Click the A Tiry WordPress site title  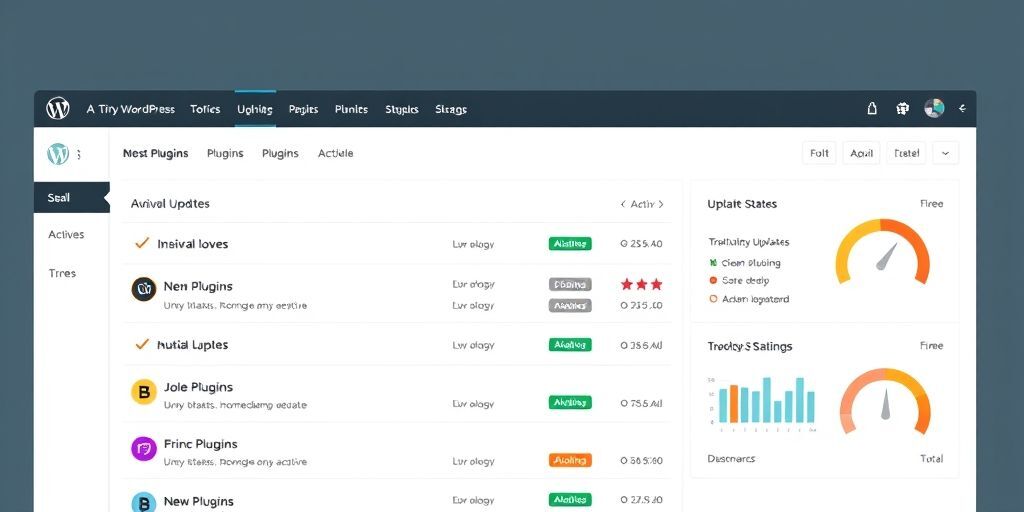131,109
